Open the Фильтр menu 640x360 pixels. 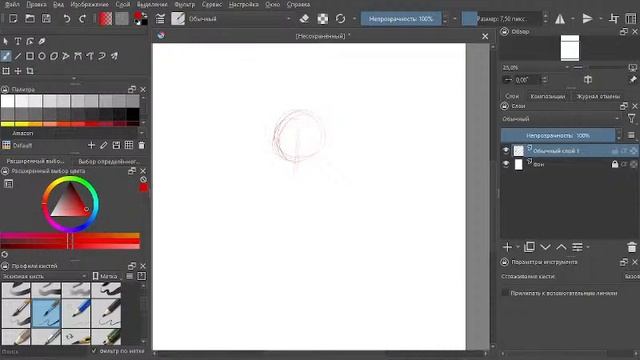184,4
